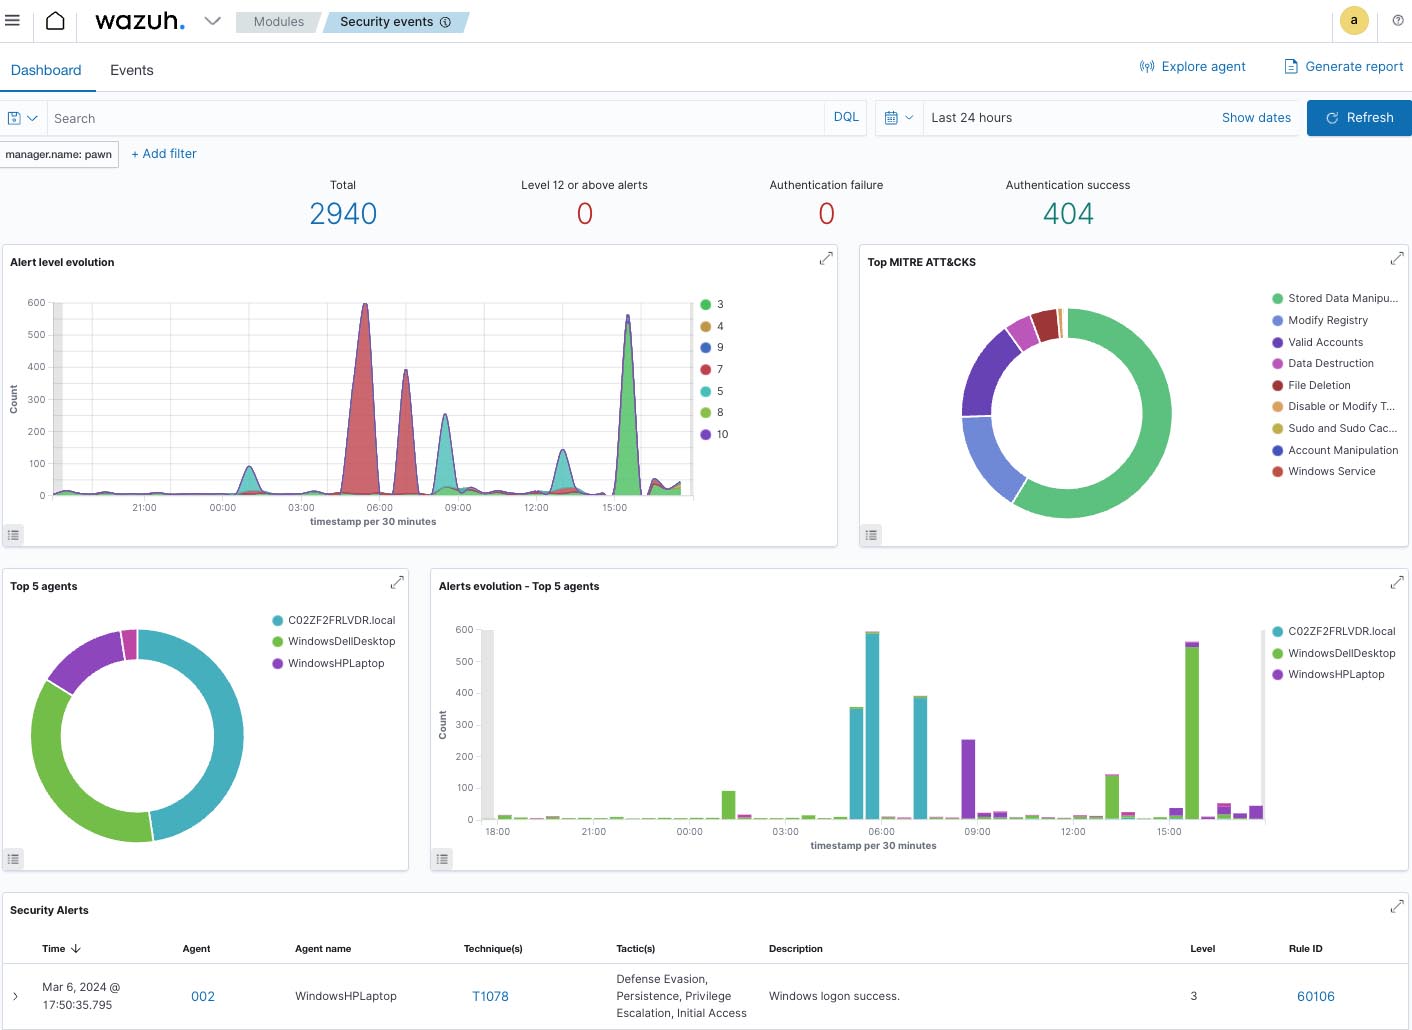The height and width of the screenshot is (1030, 1412).
Task: Expand the Security Alerts panel
Action: 1397,906
